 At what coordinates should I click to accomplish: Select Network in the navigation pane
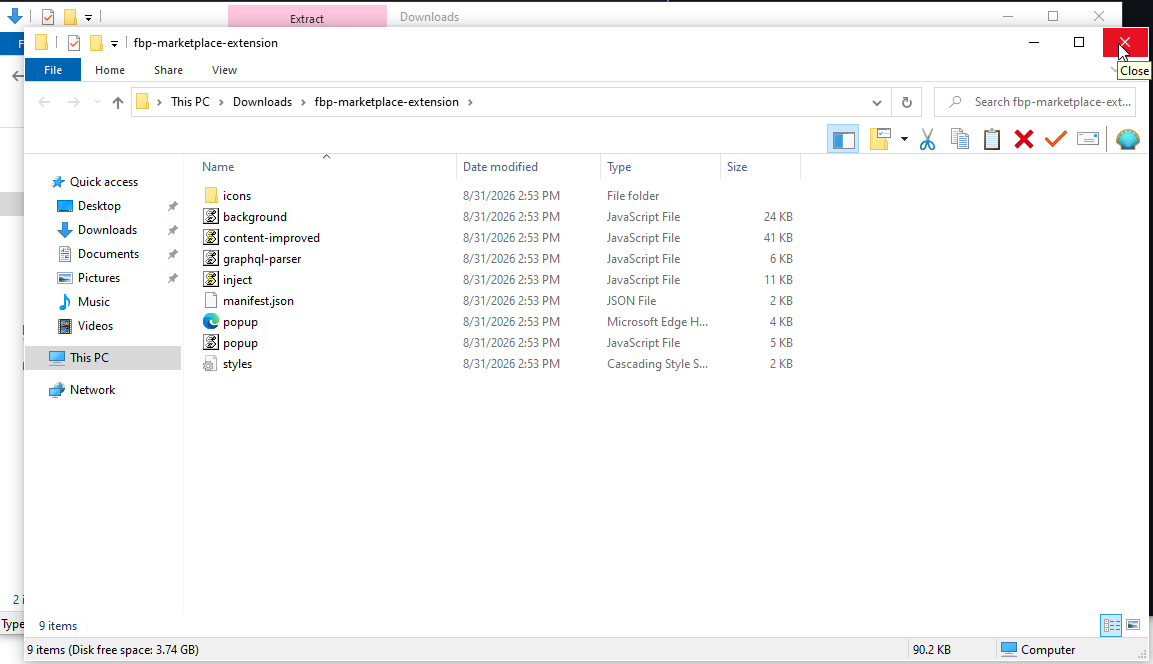pyautogui.click(x=92, y=390)
